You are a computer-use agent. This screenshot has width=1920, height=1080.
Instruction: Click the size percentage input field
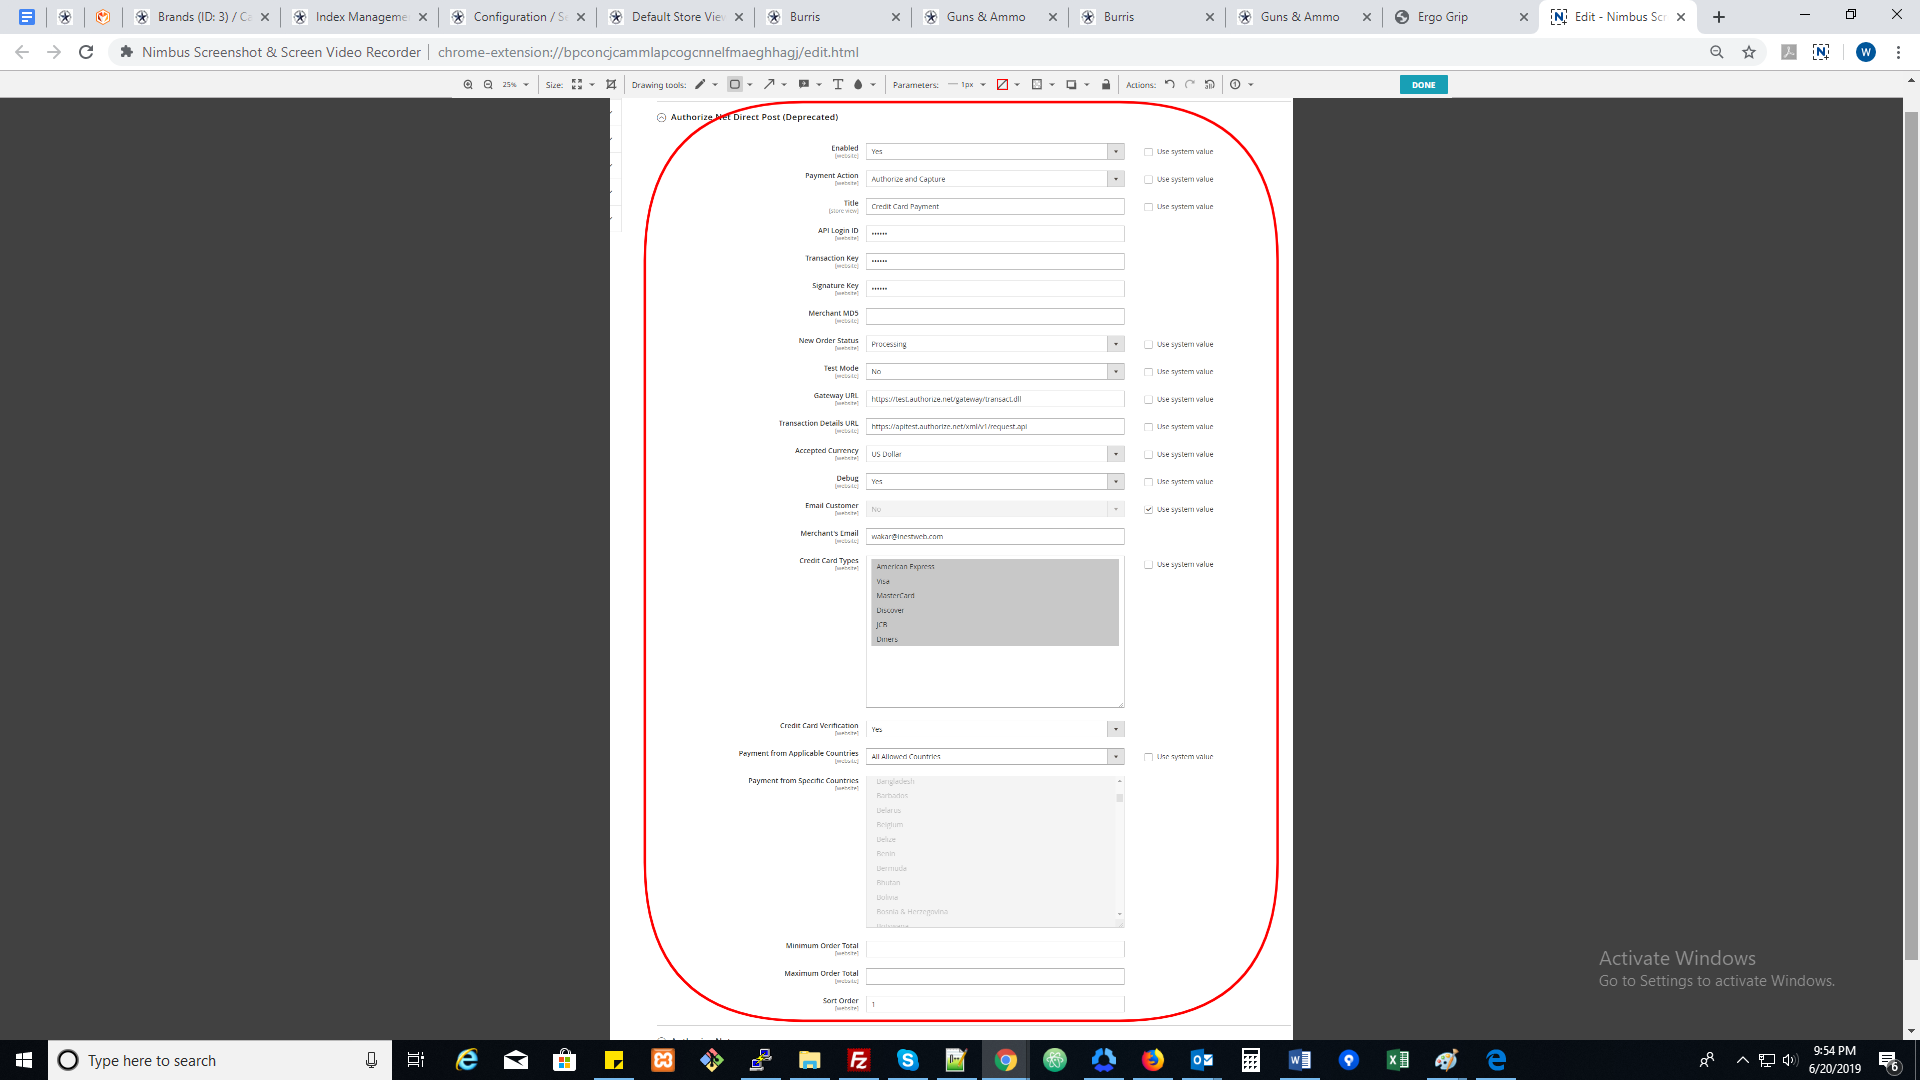510,84
